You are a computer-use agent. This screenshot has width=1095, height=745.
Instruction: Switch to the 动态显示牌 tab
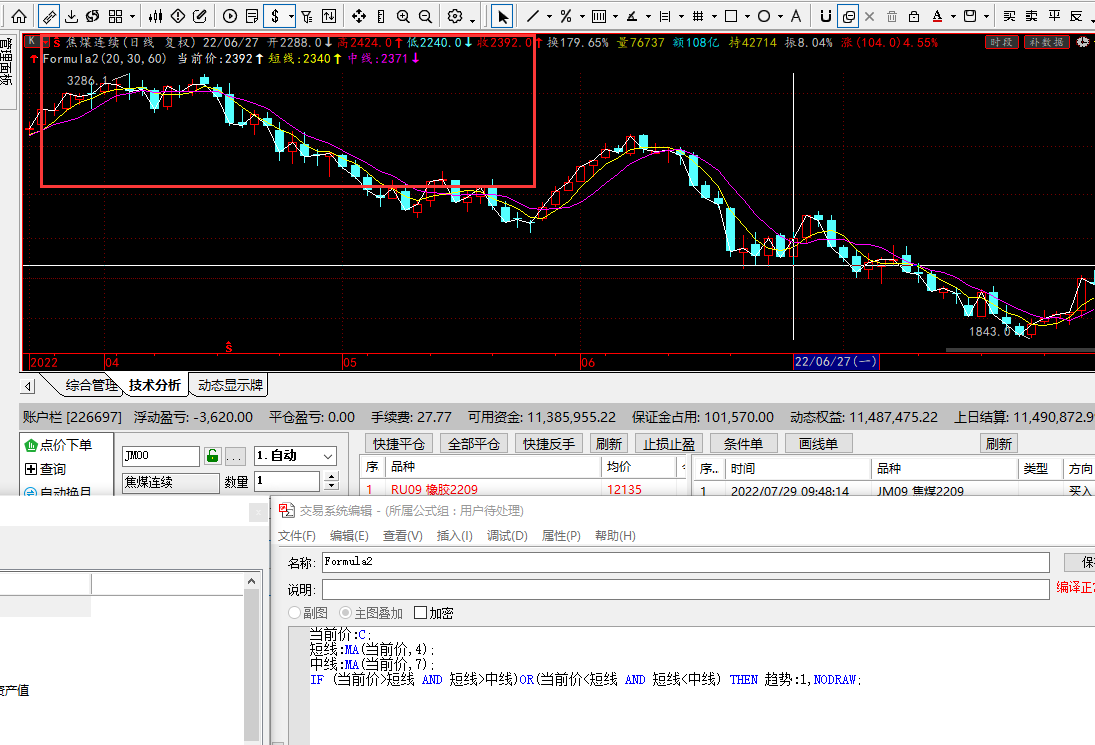pyautogui.click(x=230, y=385)
